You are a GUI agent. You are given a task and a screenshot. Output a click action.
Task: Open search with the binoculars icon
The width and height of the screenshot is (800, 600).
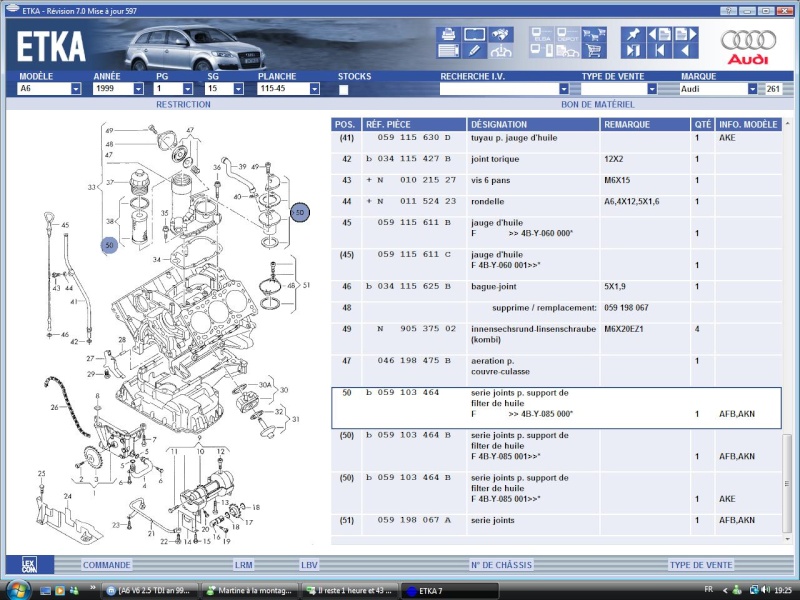[501, 35]
